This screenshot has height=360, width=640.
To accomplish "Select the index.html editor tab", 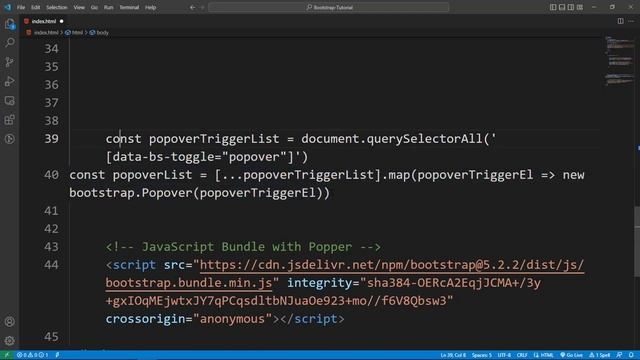I will point(44,21).
